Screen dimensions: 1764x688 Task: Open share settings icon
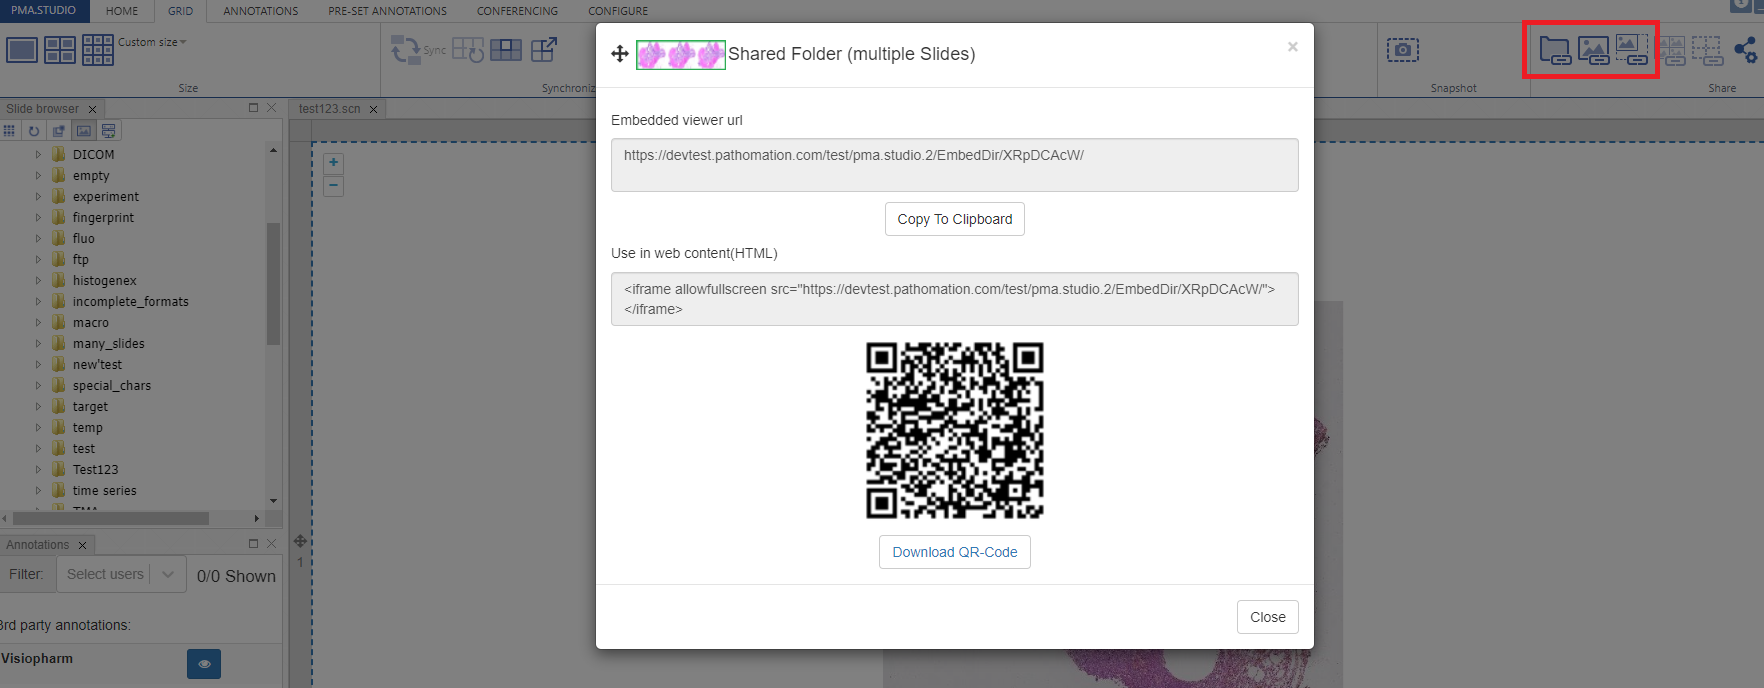pos(1746,50)
